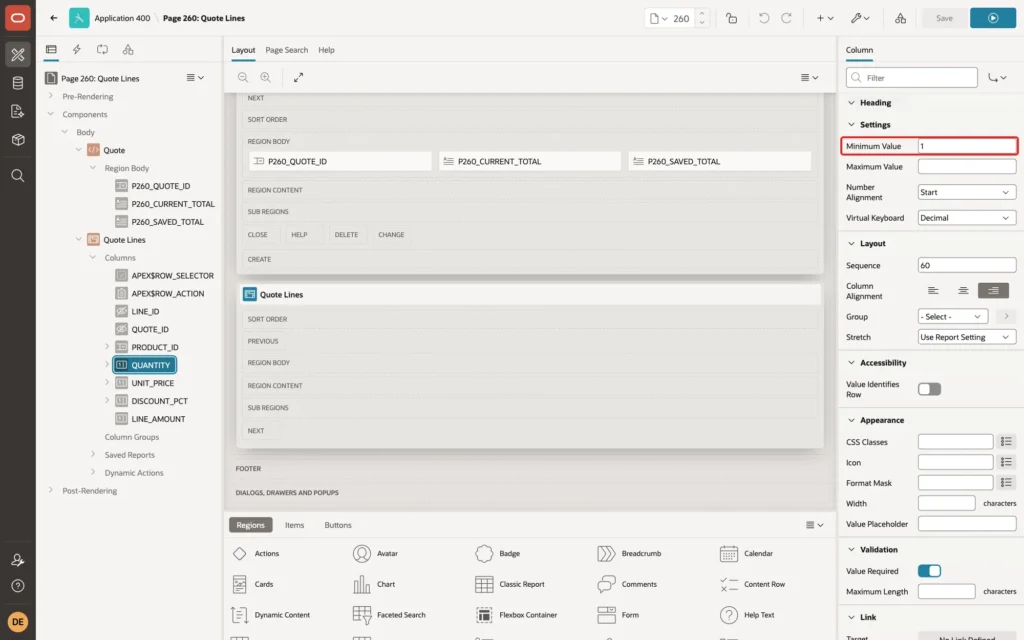This screenshot has width=1024, height=640.
Task: Click the Application 400 breadcrumb link
Action: 122,18
